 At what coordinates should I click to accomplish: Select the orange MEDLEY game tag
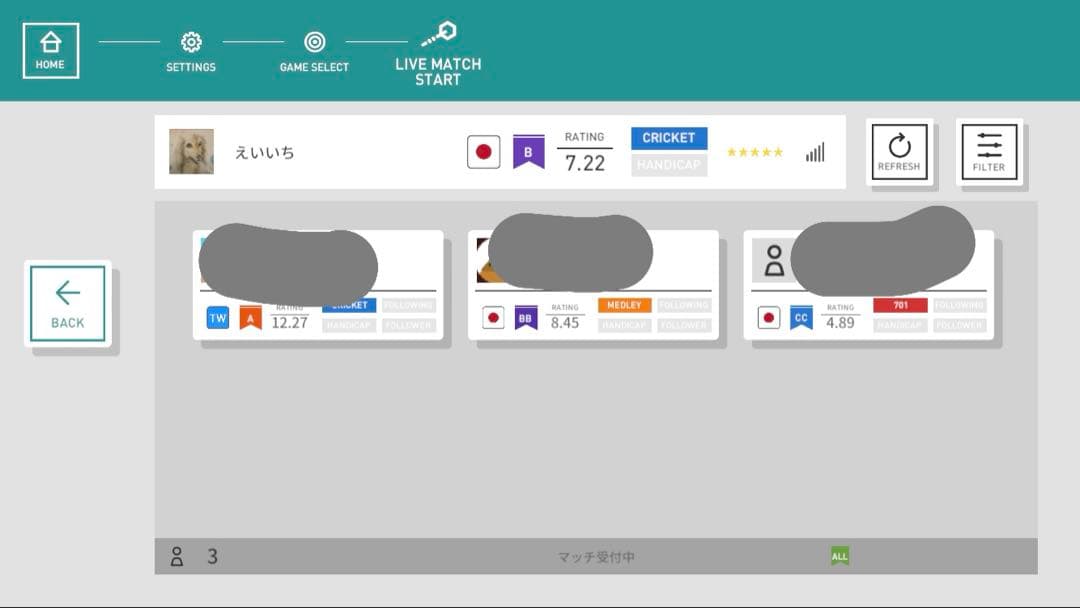[x=624, y=305]
